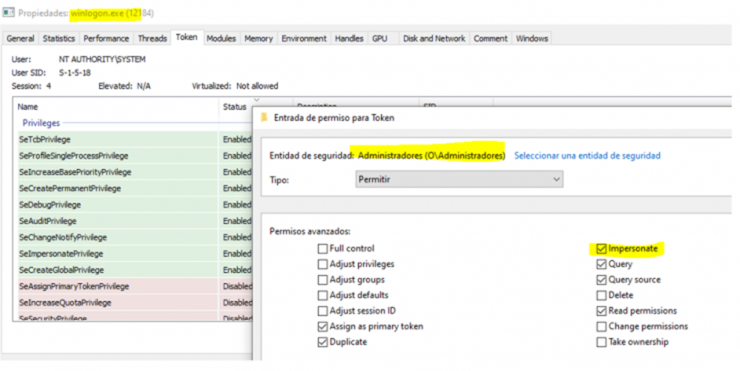Click the folder icon in permission dialog title
This screenshot has width=740, height=371.
click(x=264, y=118)
